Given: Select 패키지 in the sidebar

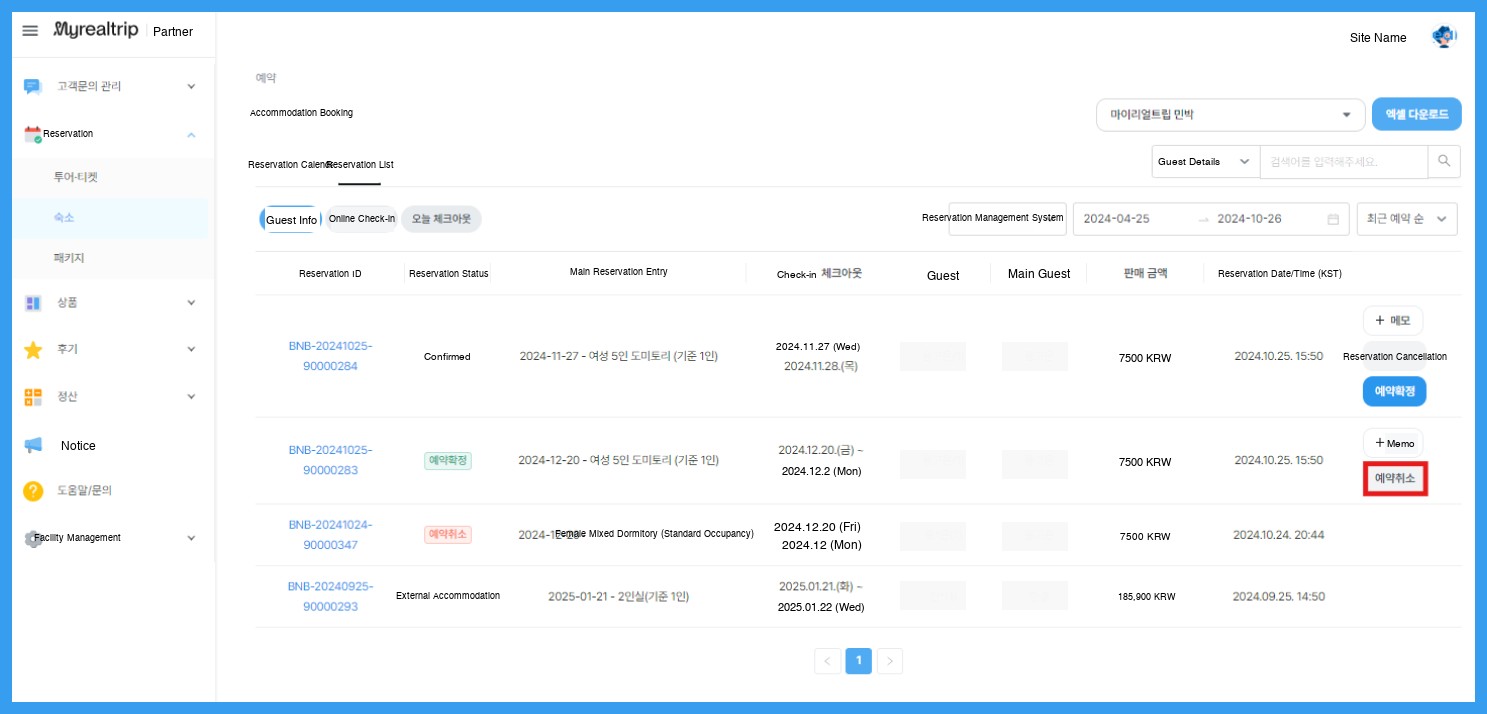Looking at the screenshot, I should pyautogui.click(x=69, y=258).
